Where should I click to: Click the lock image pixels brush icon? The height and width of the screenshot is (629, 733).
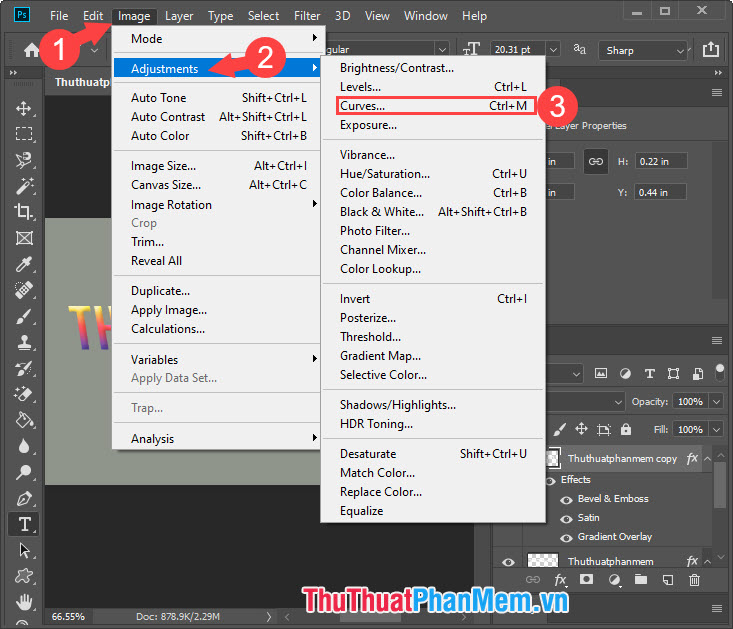tap(559, 429)
